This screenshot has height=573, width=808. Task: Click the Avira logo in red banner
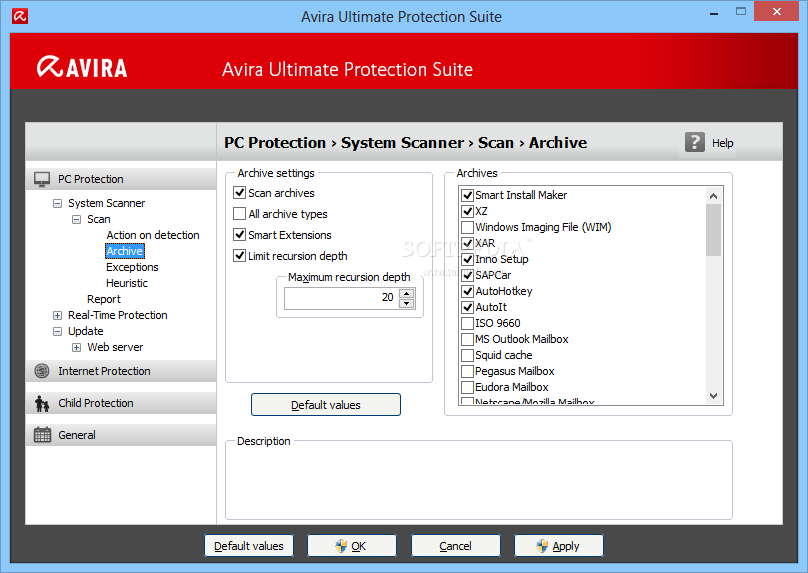pyautogui.click(x=82, y=68)
